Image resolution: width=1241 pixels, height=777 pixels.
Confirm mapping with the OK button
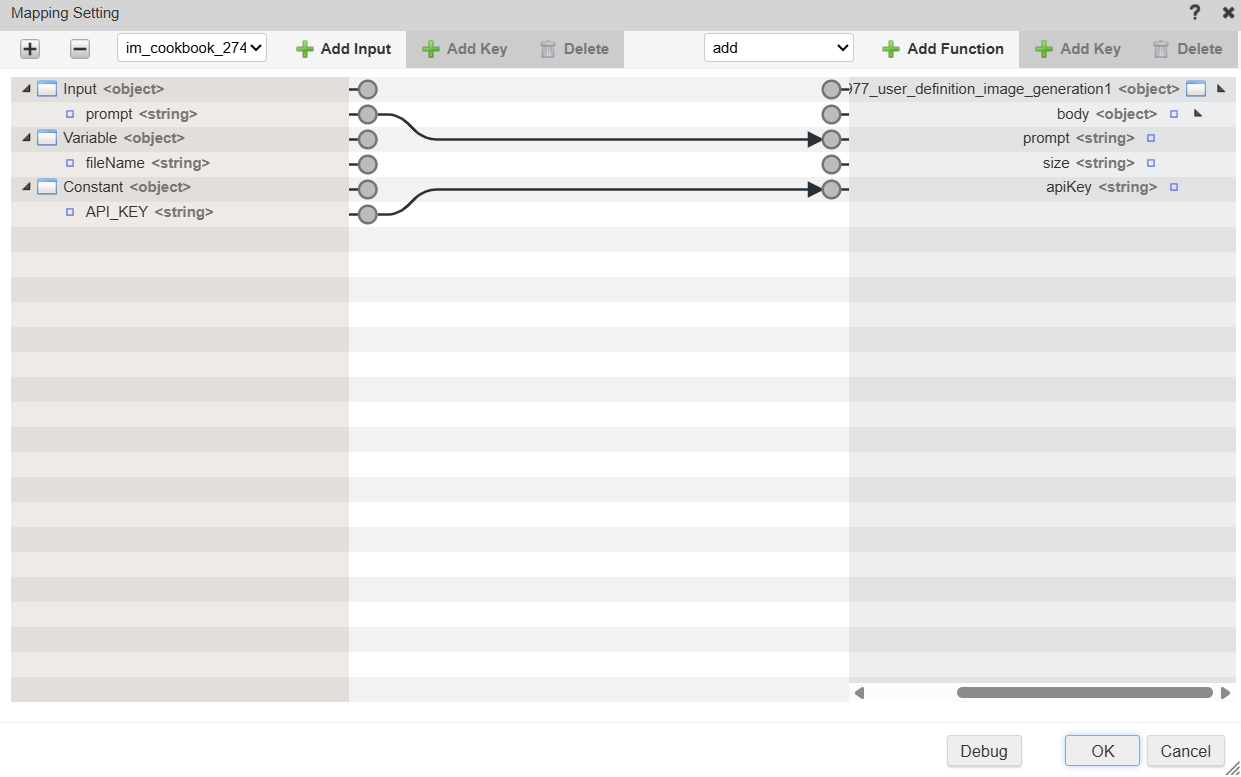pos(1102,751)
